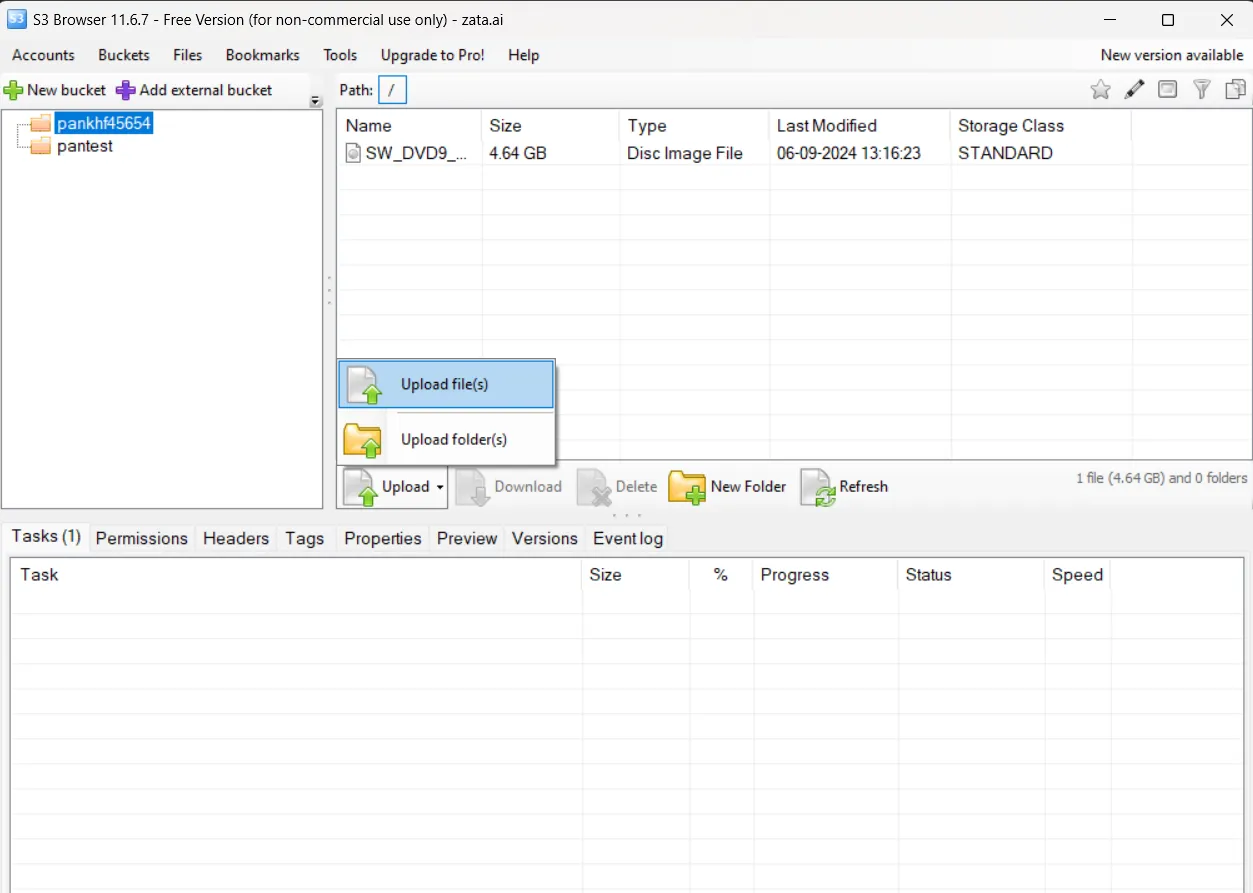The width and height of the screenshot is (1253, 893).
Task: Click the STANDARD storage class cell
Action: pos(1005,153)
